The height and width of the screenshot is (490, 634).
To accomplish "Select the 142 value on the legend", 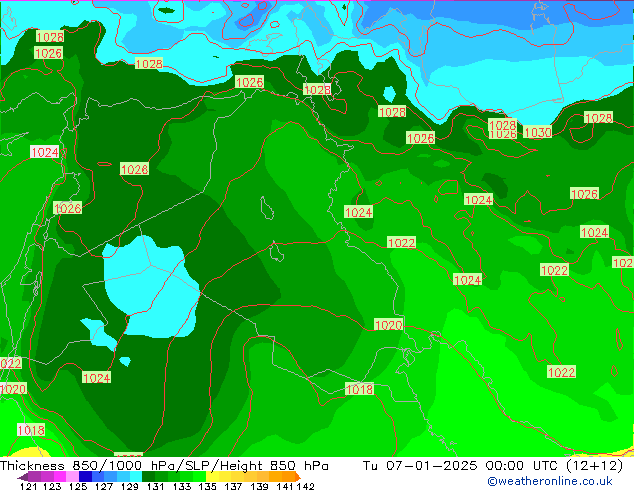I will 305,486.
